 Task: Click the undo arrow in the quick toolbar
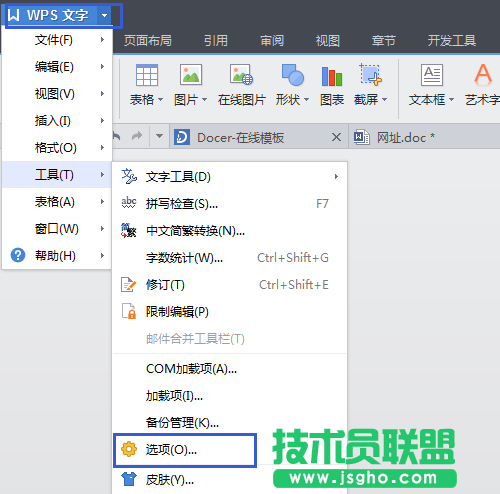pyautogui.click(x=117, y=136)
